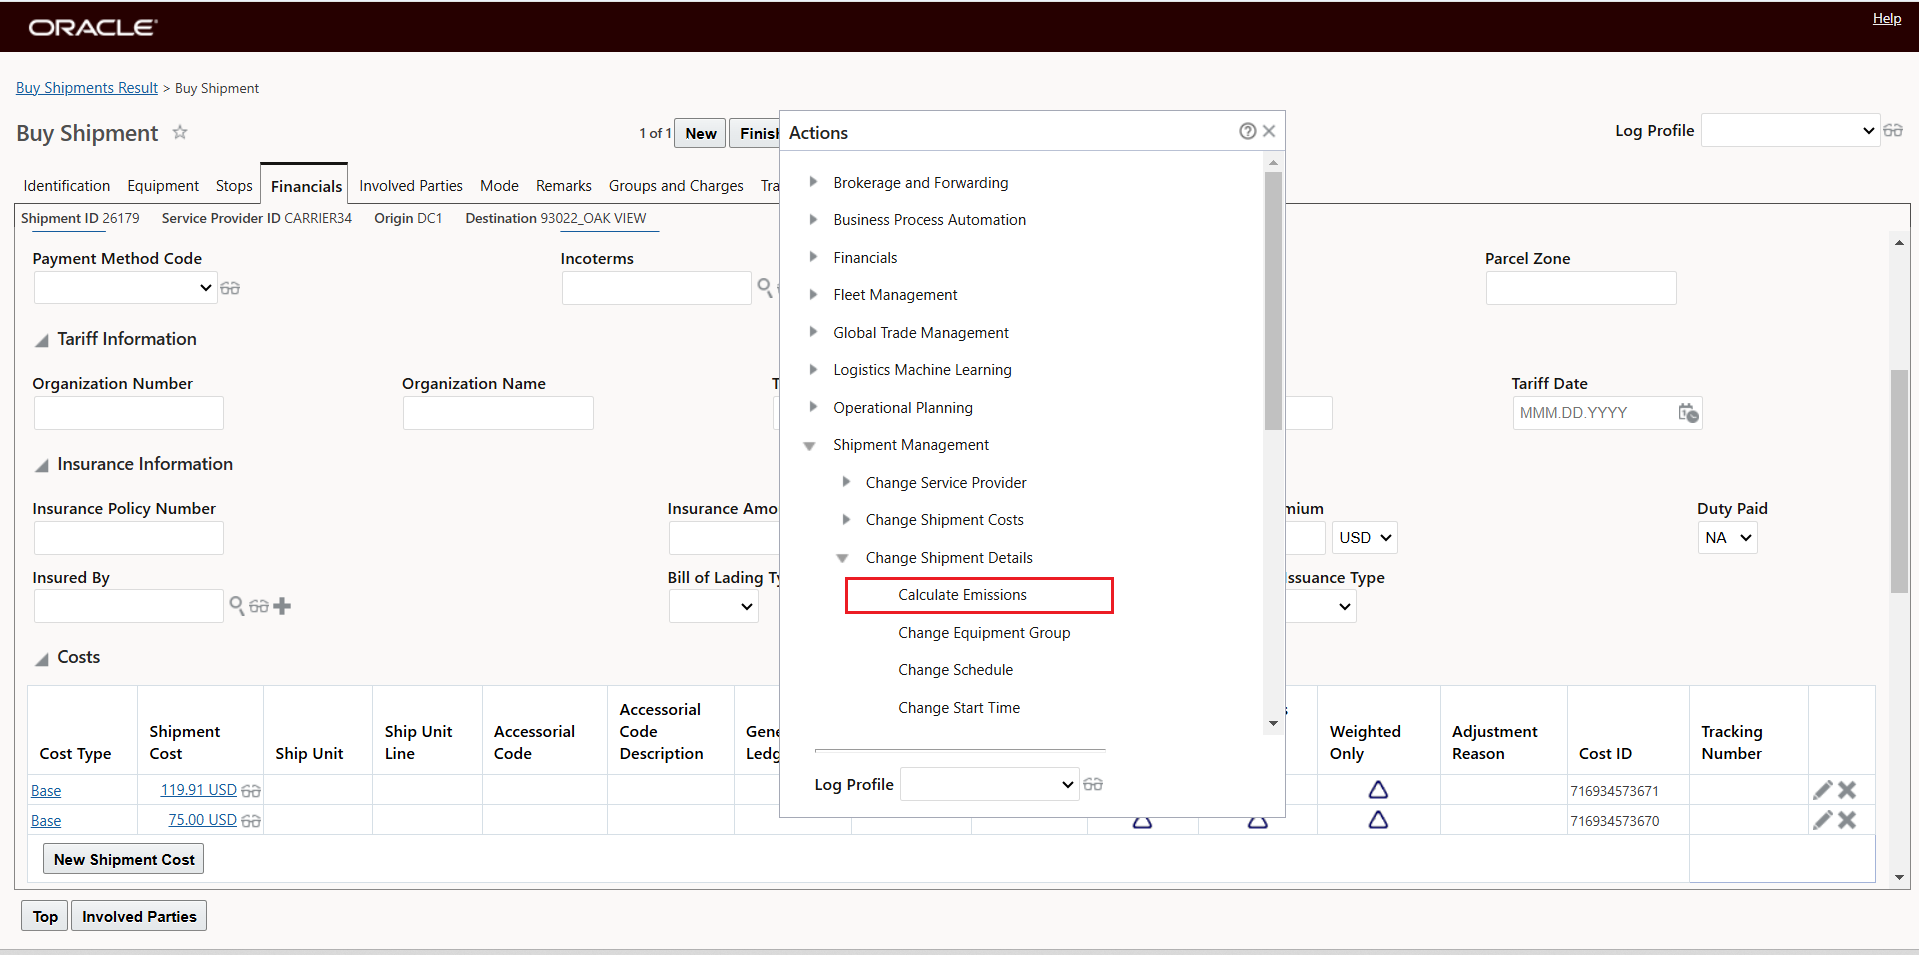Click the Top button
The height and width of the screenshot is (955, 1919).
[45, 916]
